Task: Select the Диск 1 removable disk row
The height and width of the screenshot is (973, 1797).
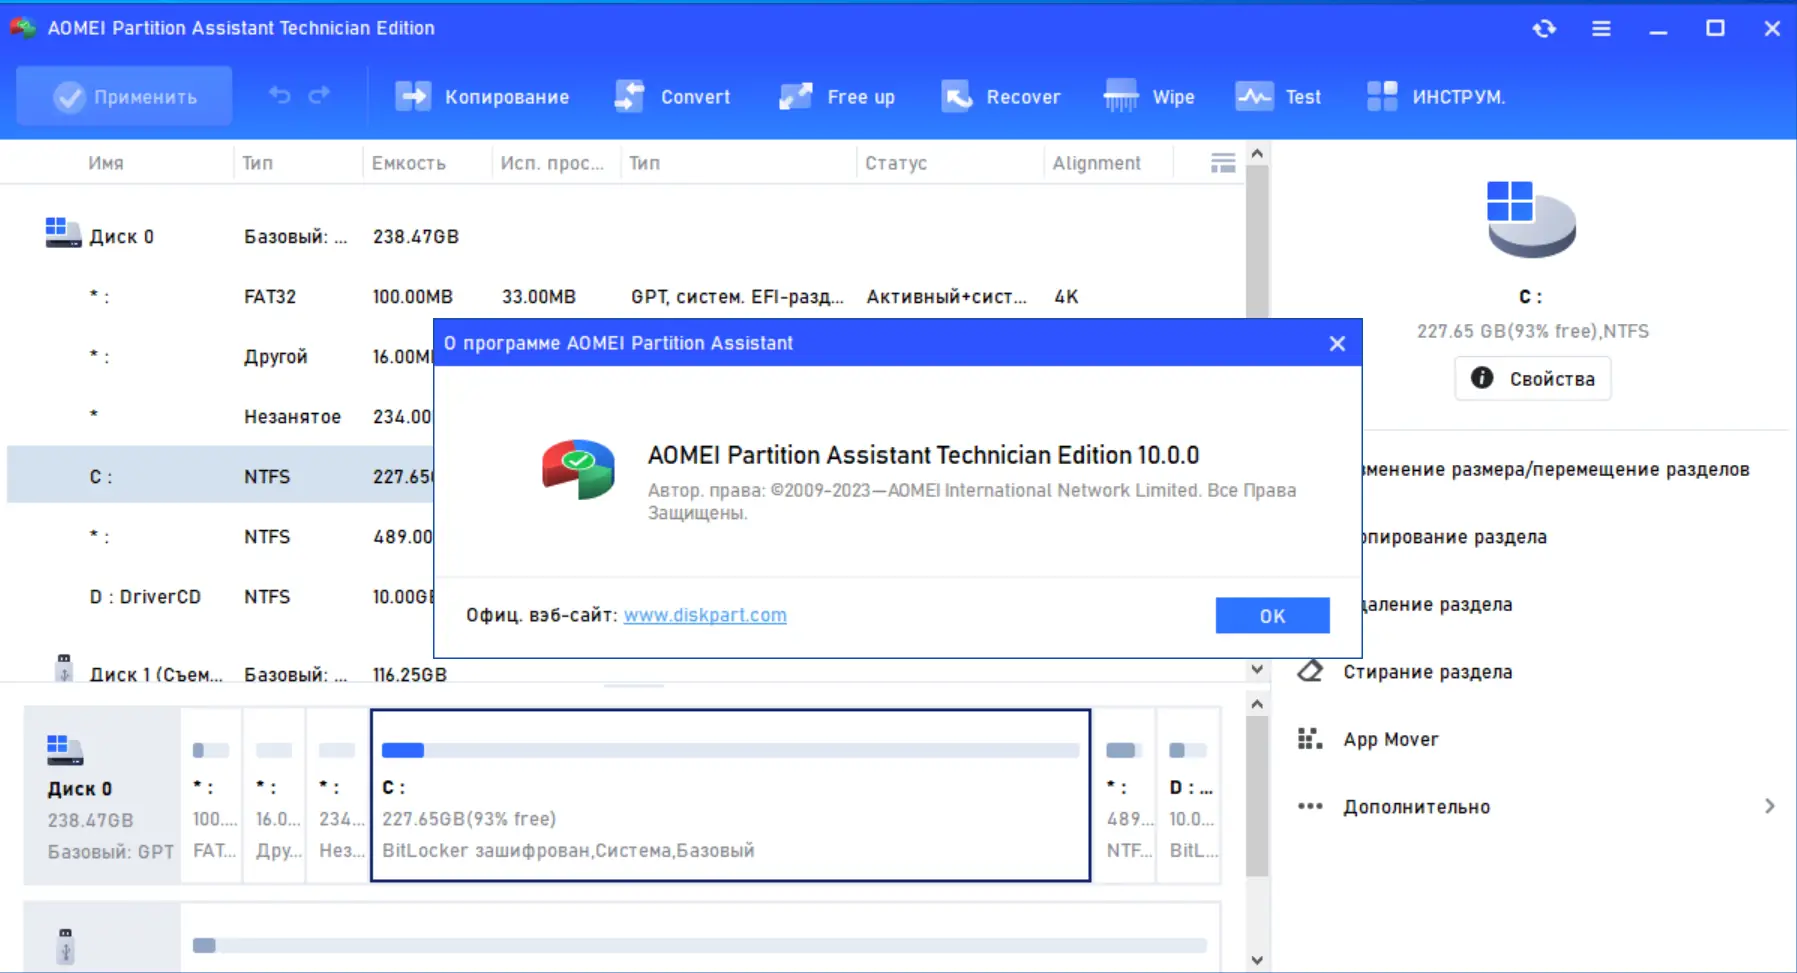Action: pos(625,672)
